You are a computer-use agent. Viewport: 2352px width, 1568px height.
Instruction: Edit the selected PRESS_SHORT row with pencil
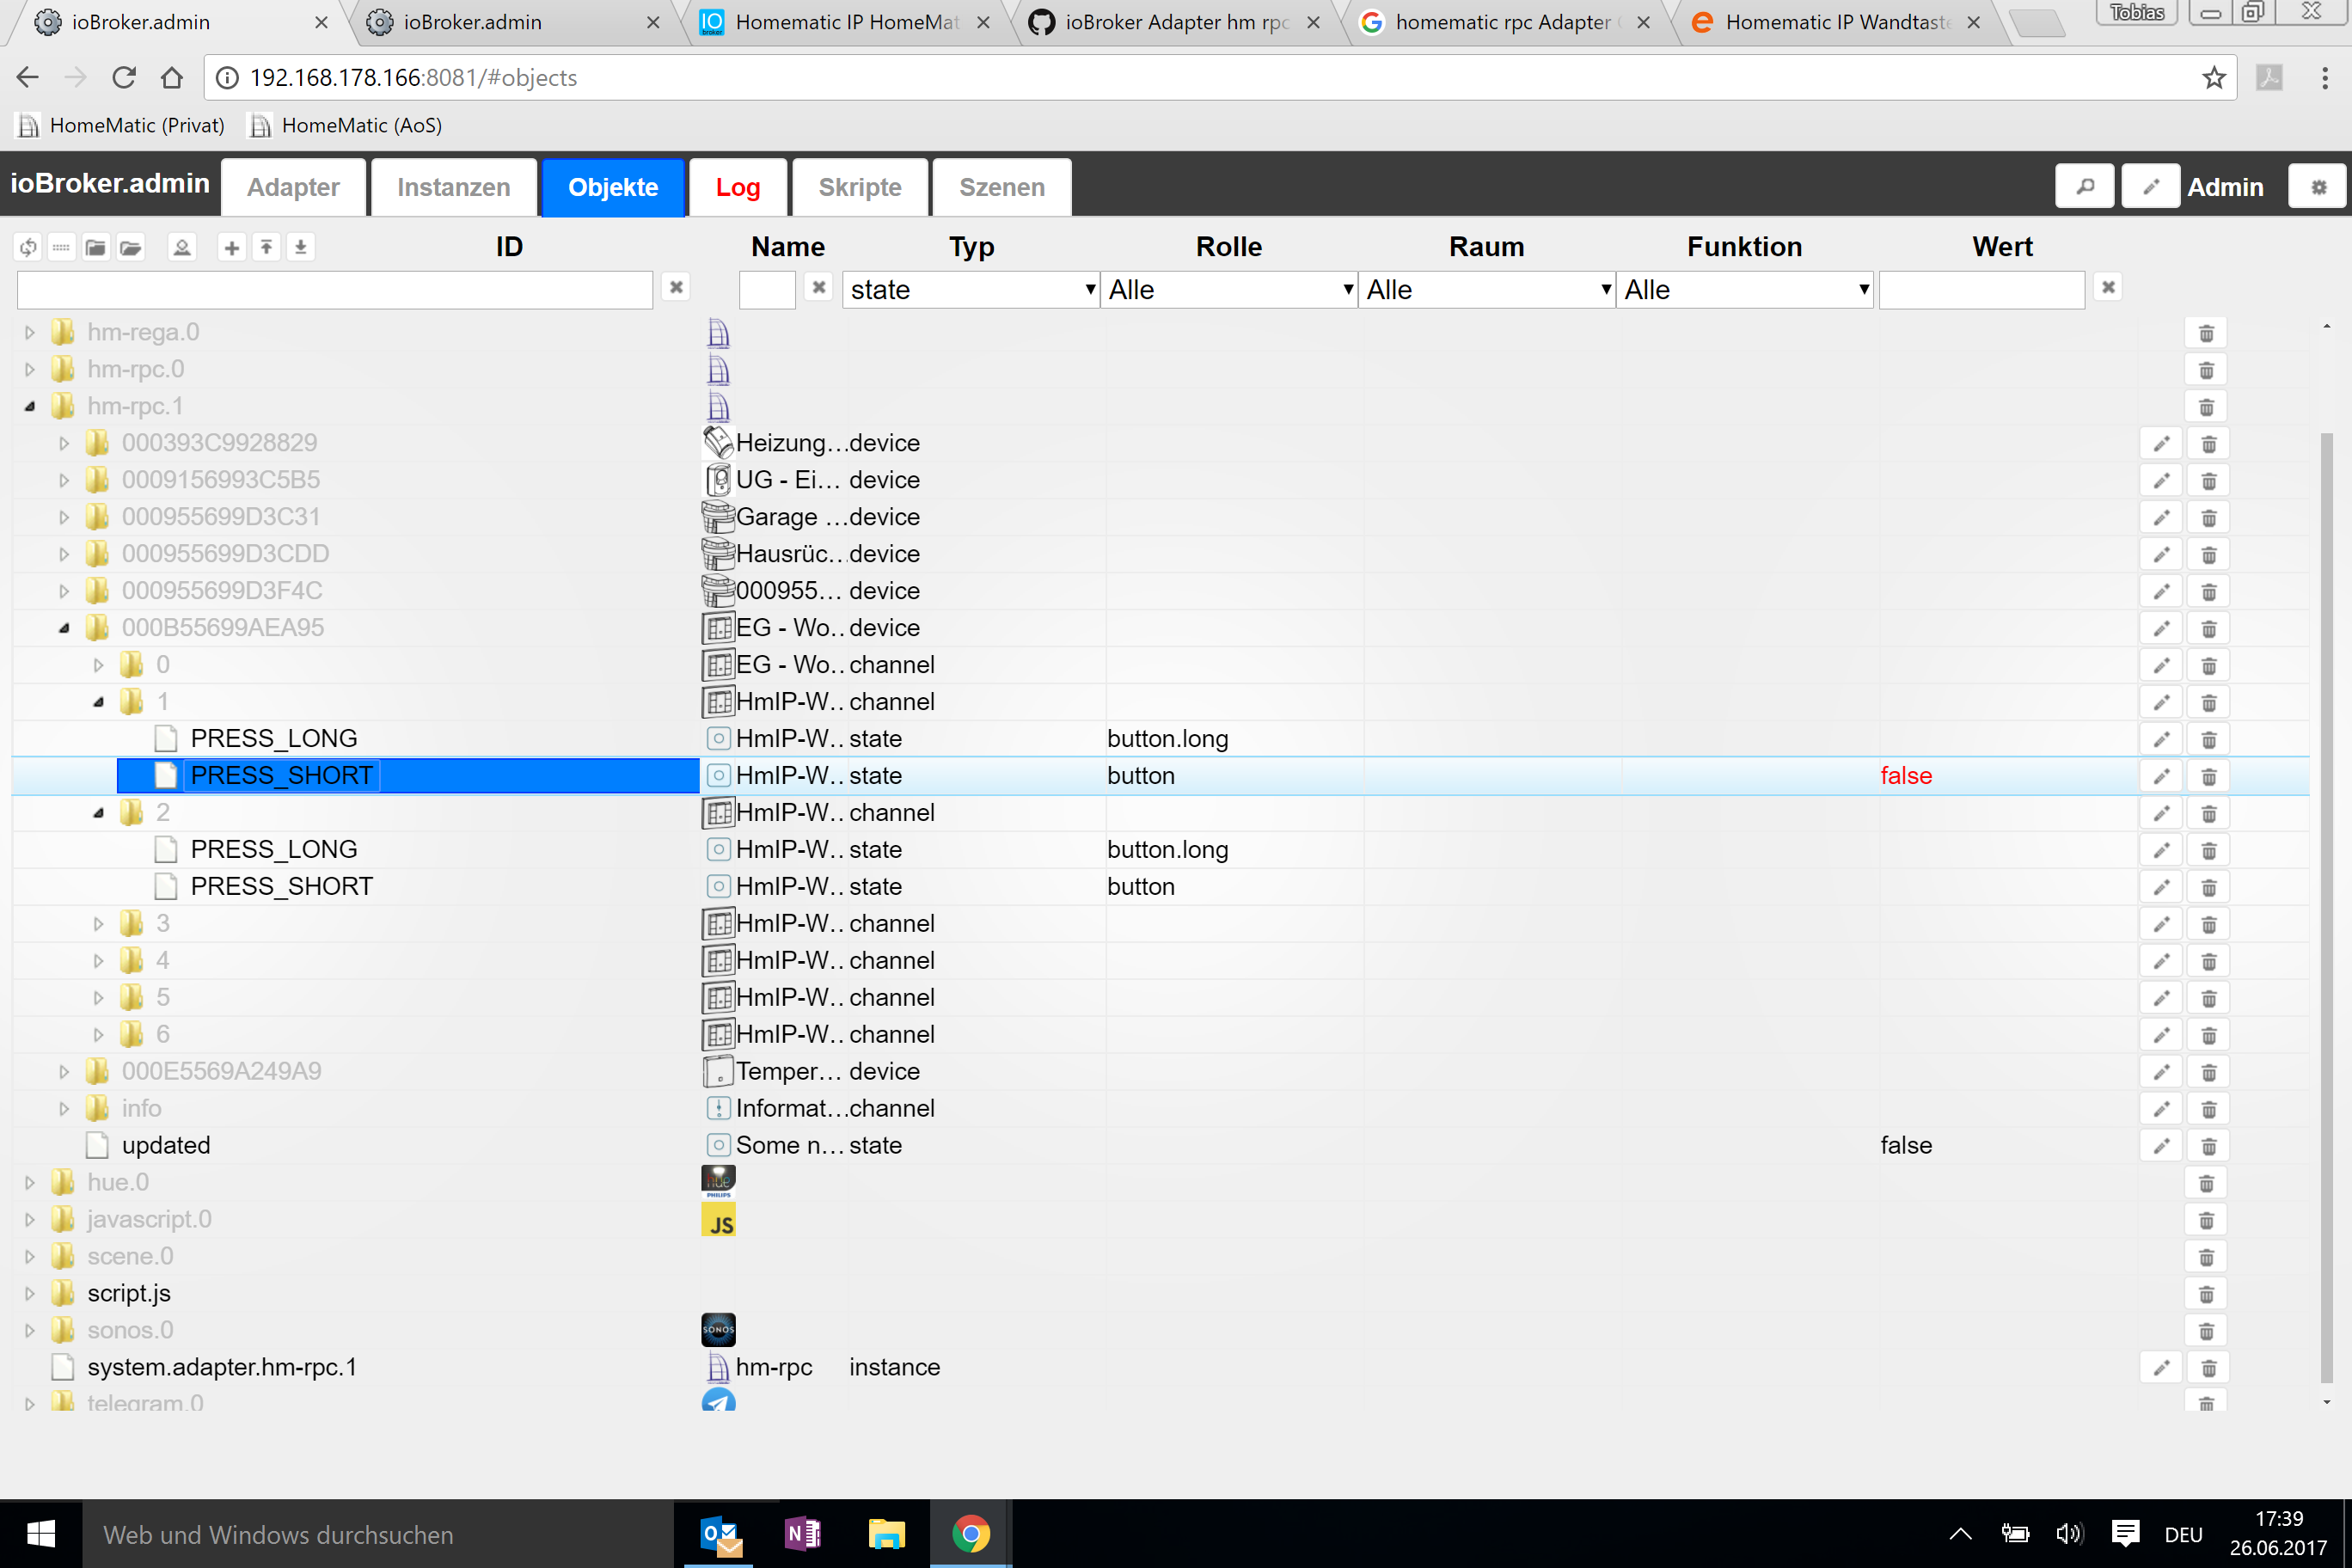2161,777
